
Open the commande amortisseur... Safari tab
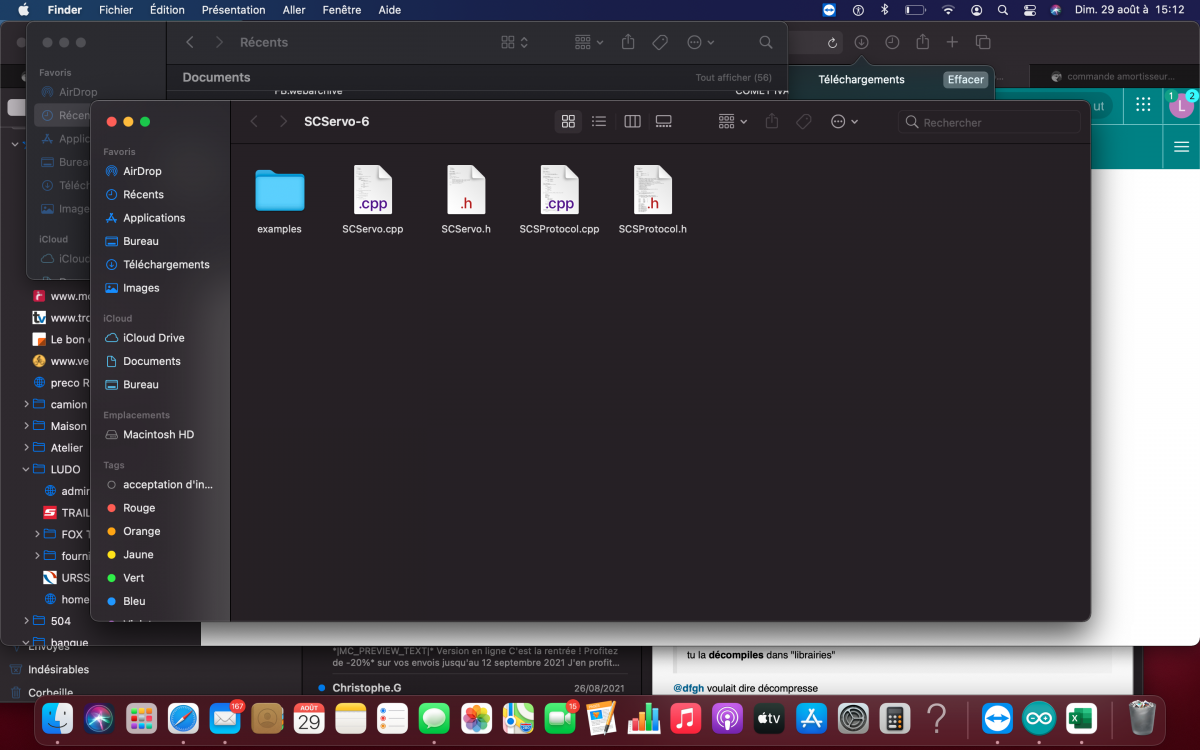1113,77
